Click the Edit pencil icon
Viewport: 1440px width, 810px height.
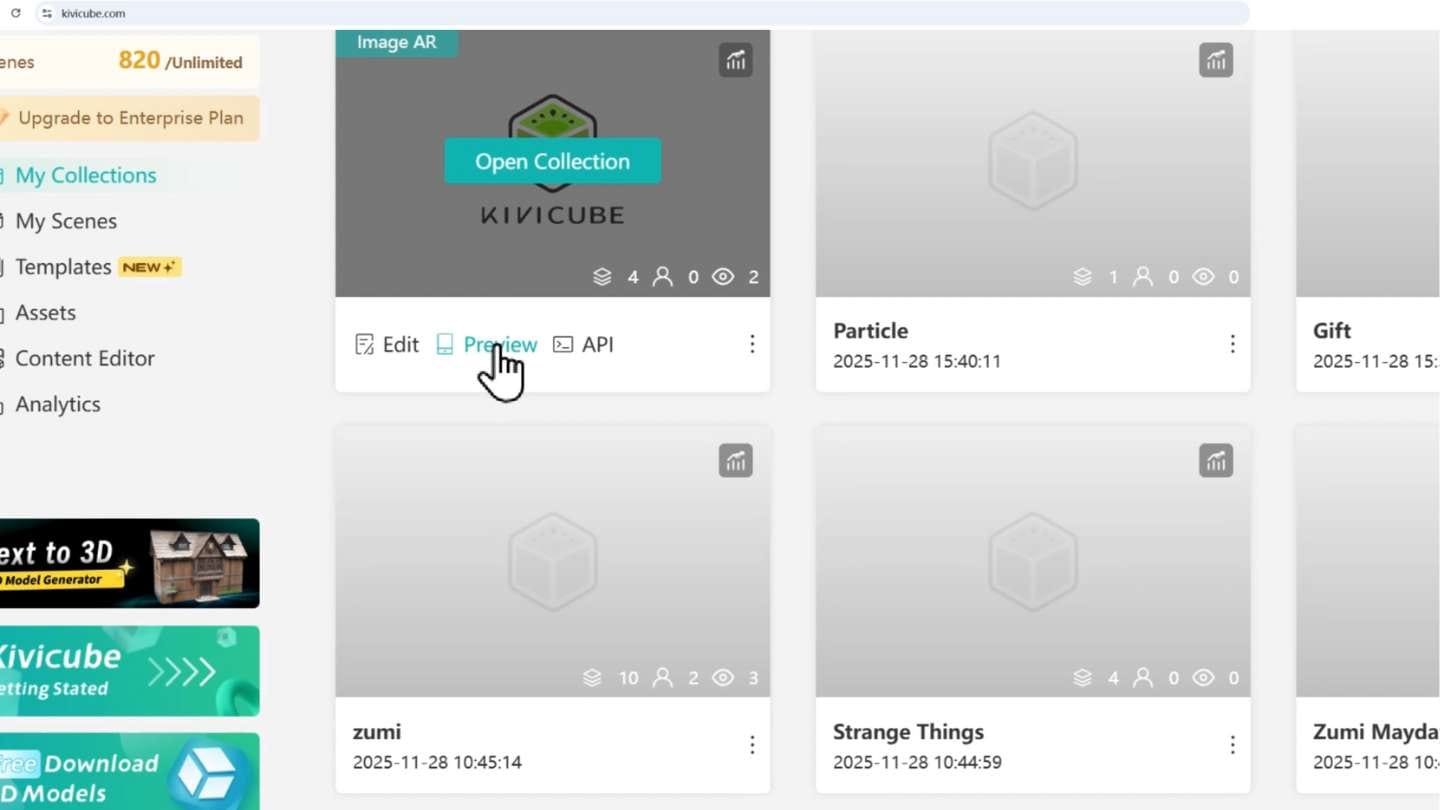365,345
